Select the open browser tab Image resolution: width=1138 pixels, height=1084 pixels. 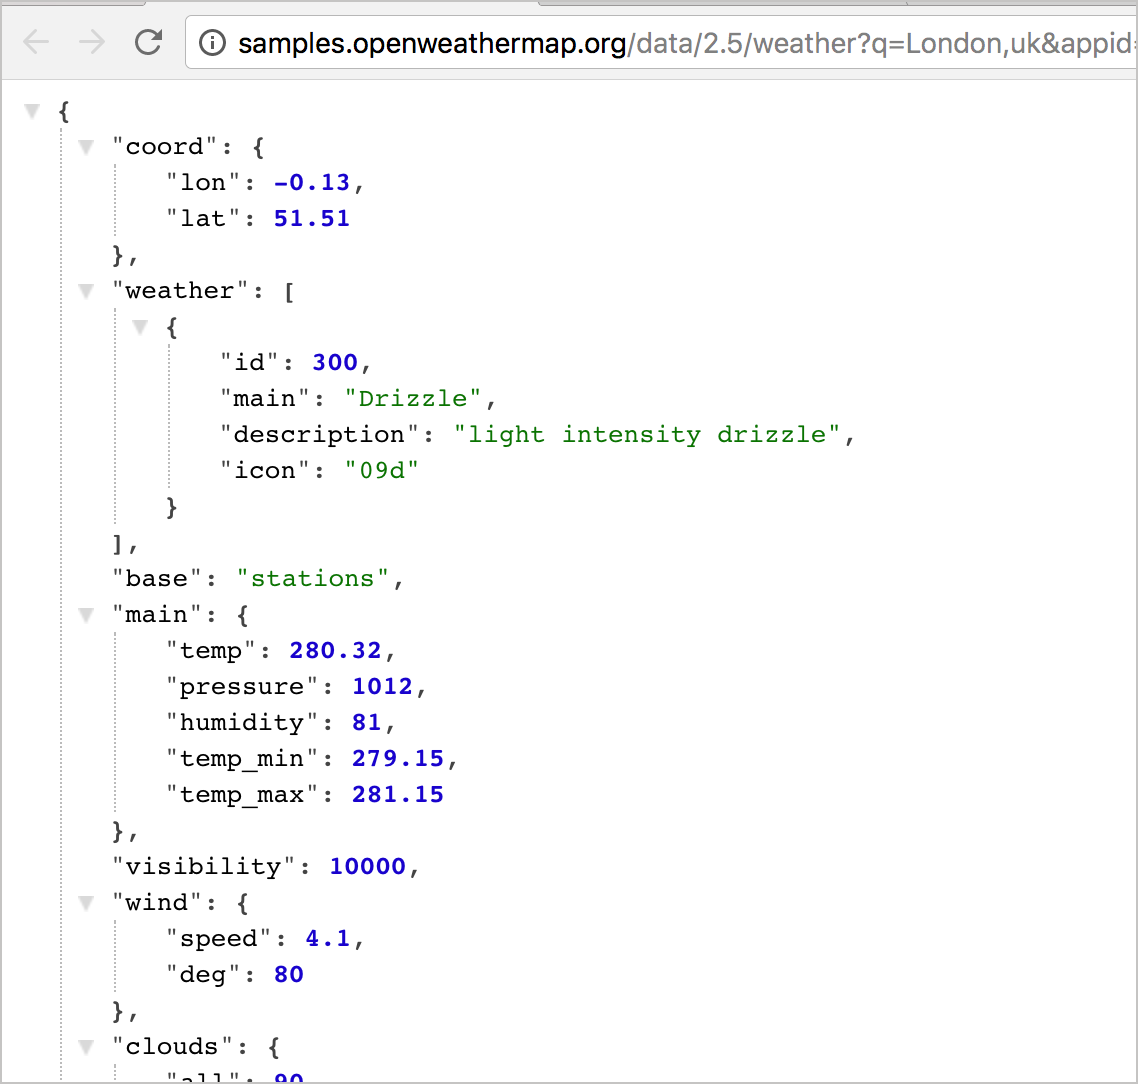pos(70,5)
